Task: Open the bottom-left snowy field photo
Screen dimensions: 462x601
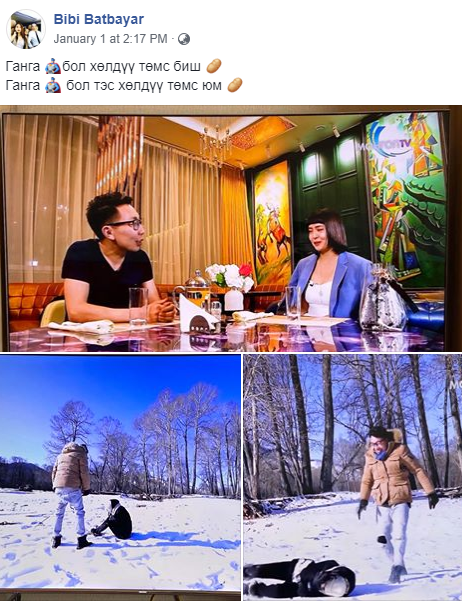Action: pos(120,478)
